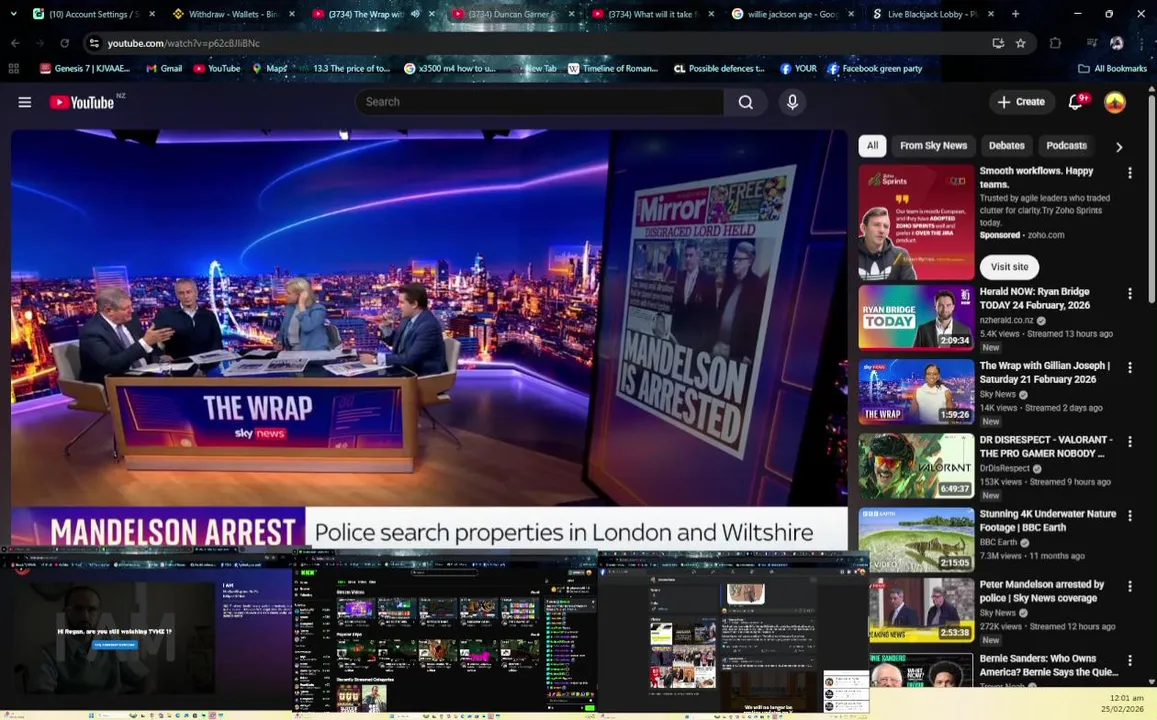Click the address bar URL

(184, 44)
